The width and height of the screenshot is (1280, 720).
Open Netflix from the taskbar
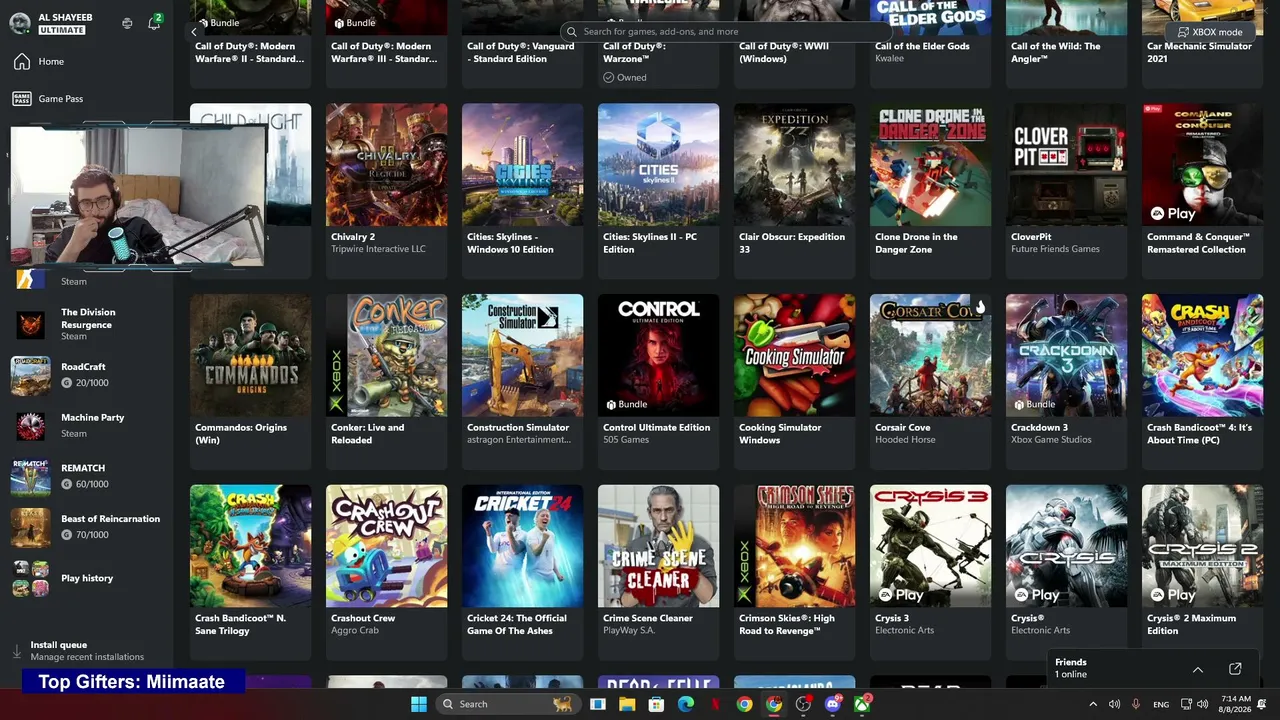715,704
